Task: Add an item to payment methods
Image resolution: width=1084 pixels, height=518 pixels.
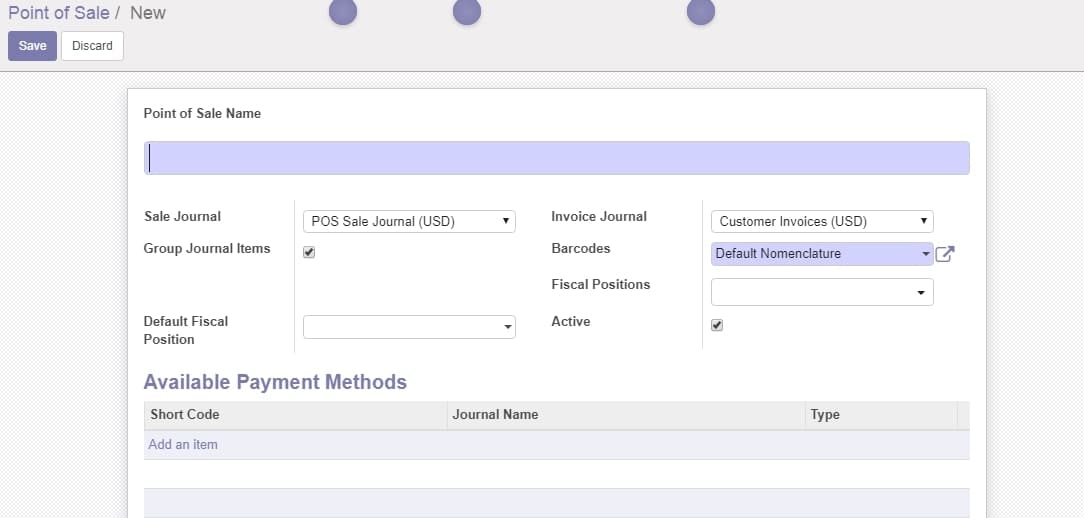Action: coord(183,445)
